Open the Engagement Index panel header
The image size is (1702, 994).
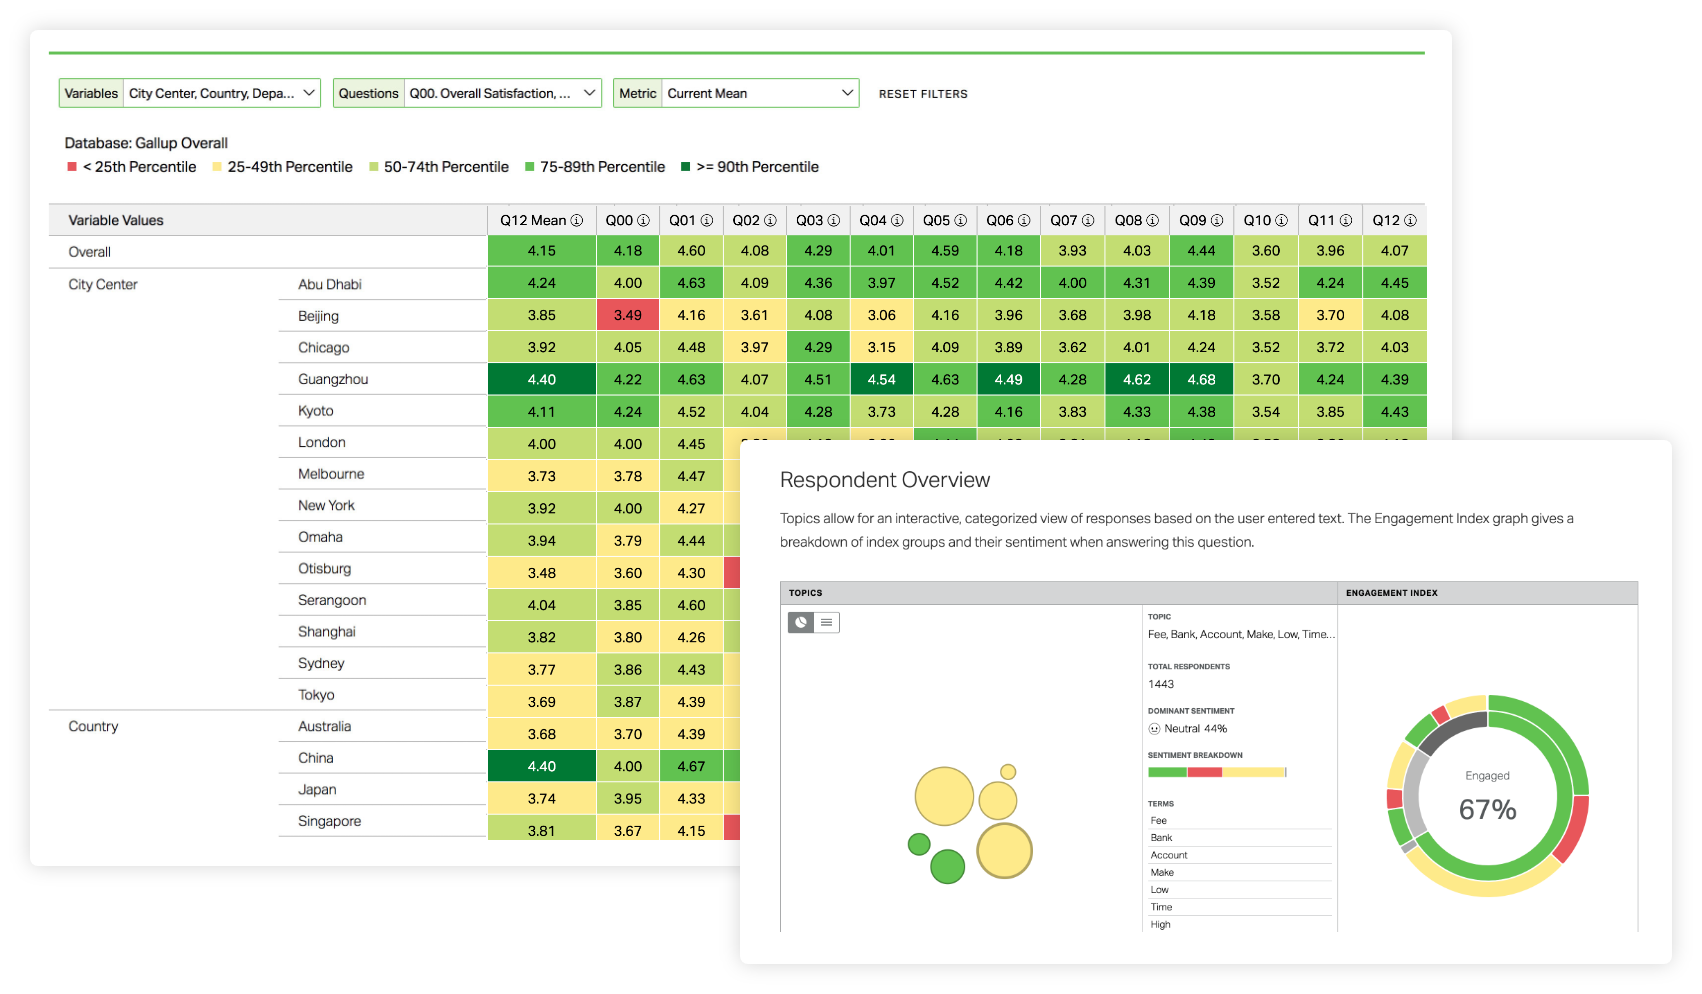1393,592
